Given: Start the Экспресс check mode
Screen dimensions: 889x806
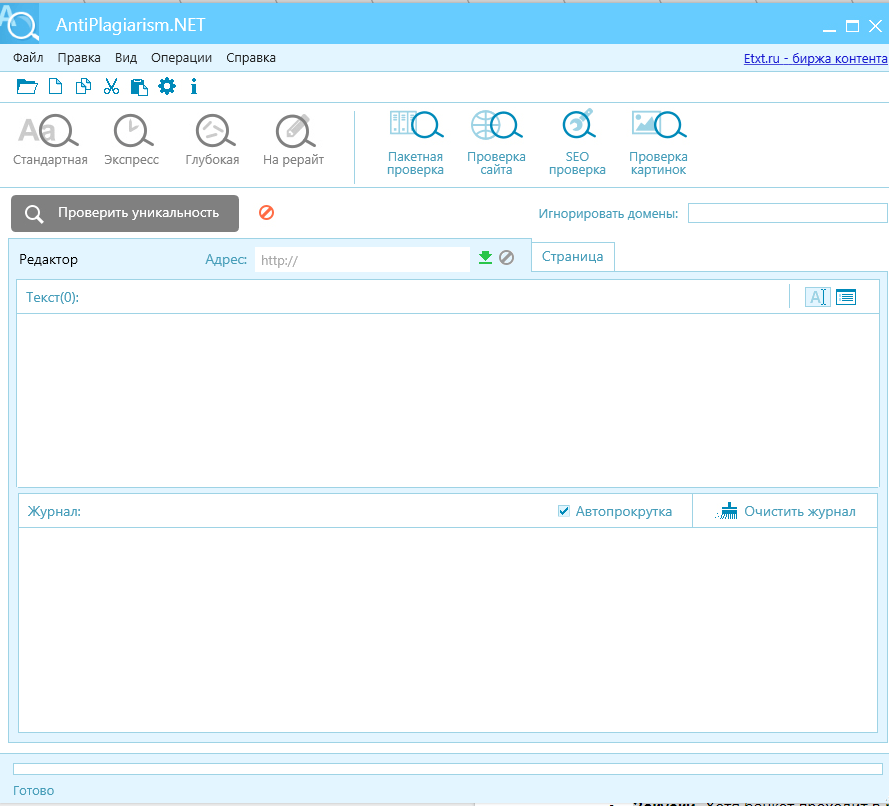Looking at the screenshot, I should tap(131, 140).
